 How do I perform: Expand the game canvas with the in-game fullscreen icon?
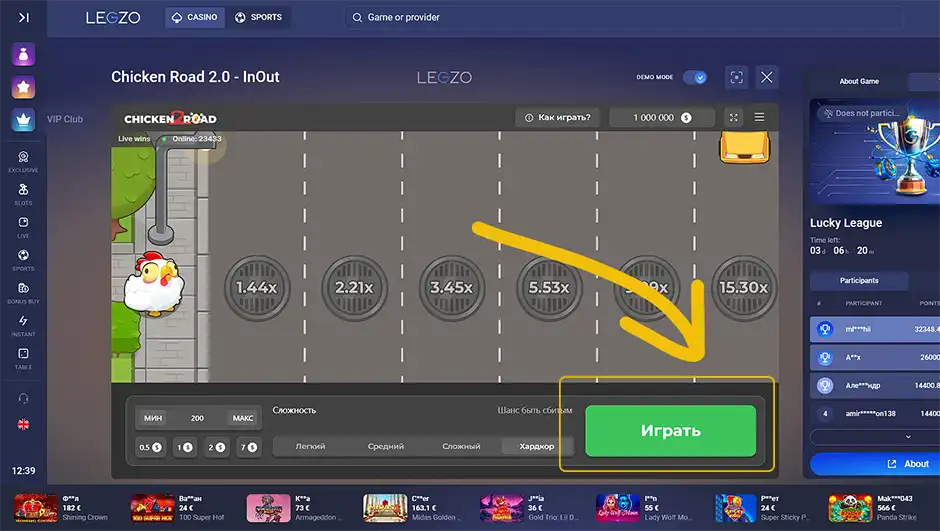(733, 117)
